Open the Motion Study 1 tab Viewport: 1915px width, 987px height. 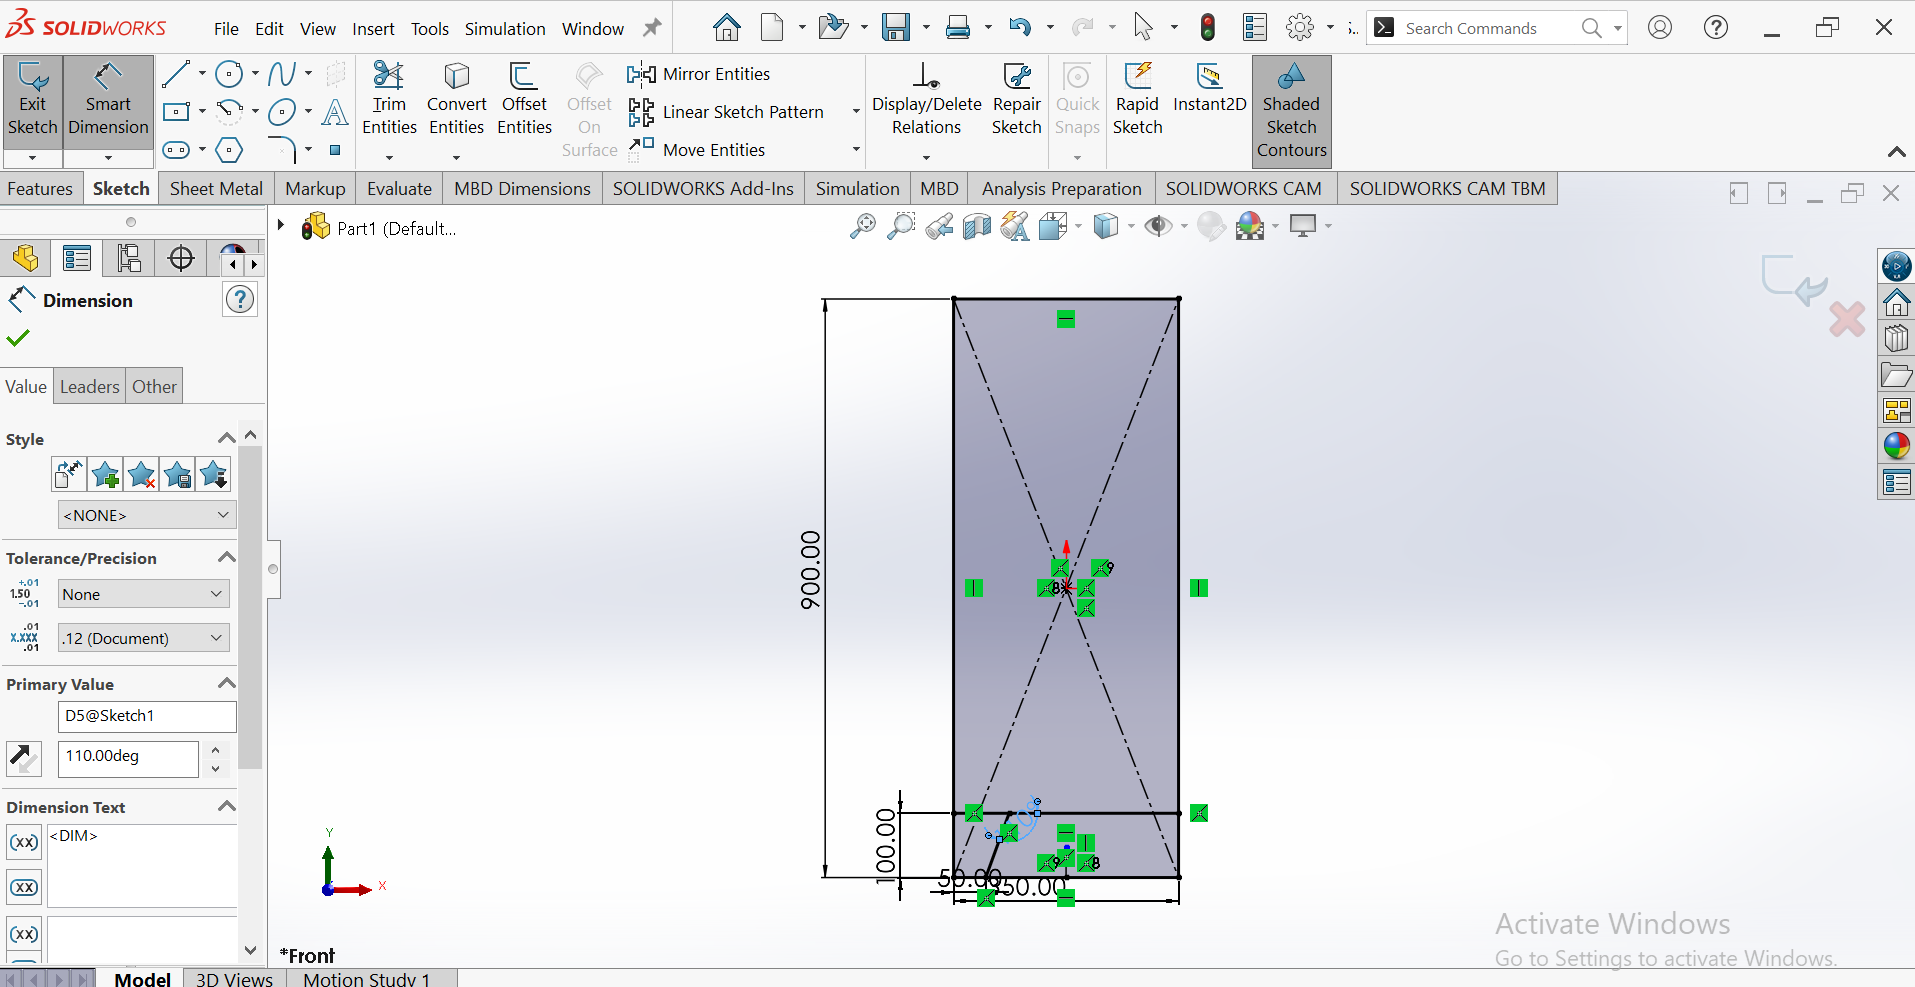(367, 978)
